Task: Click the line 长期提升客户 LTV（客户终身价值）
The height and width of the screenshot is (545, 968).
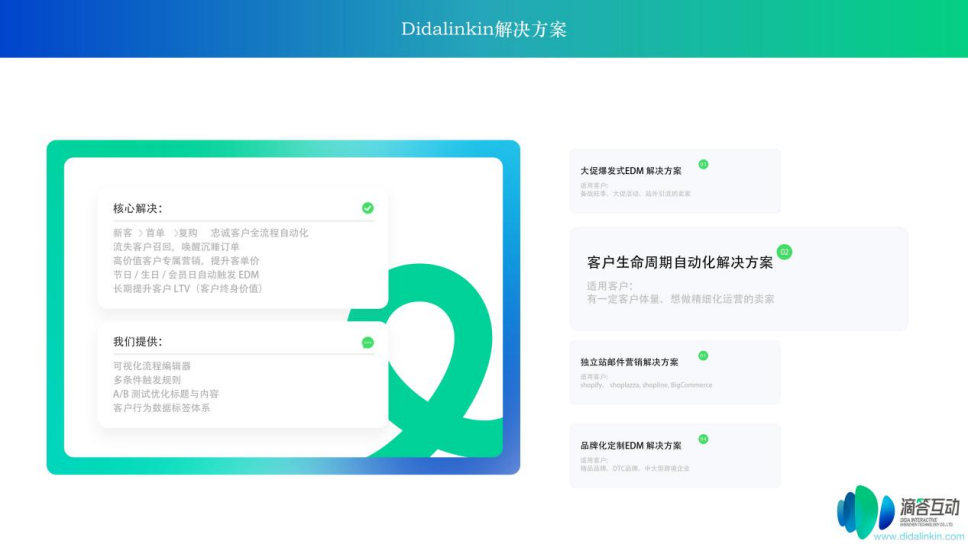Action: click(x=189, y=289)
